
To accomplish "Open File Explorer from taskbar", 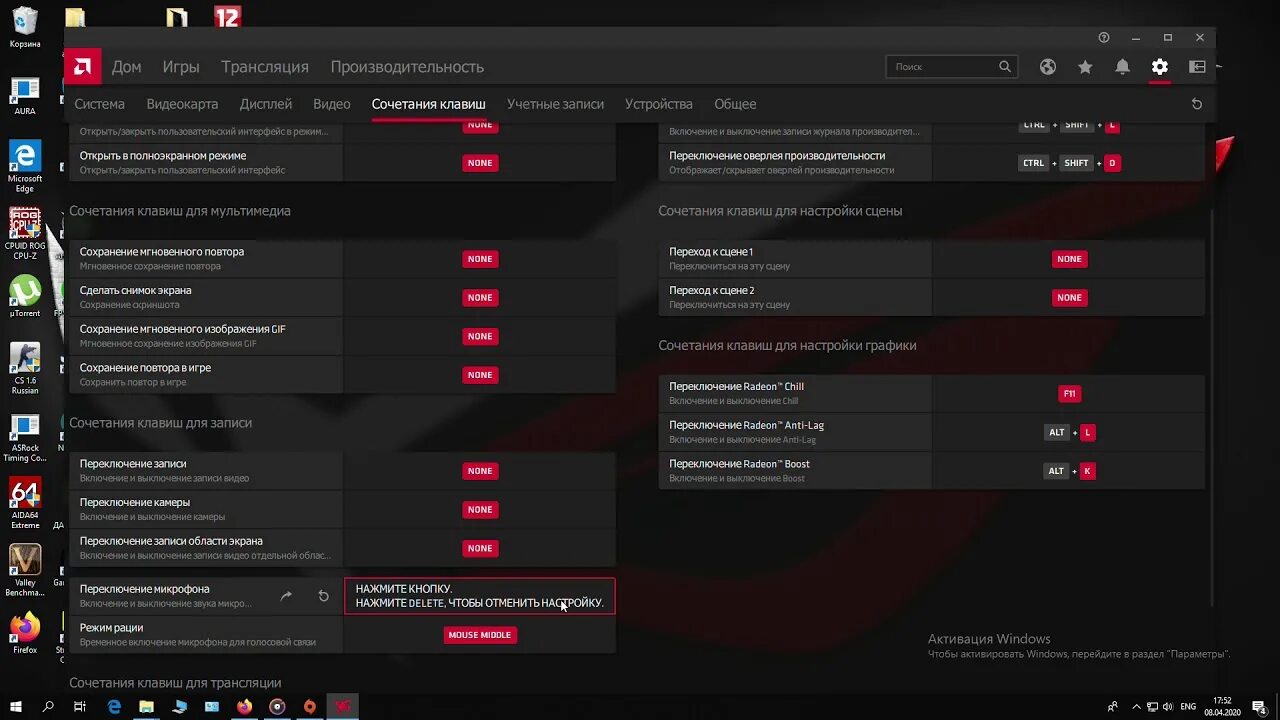I will click(x=147, y=706).
